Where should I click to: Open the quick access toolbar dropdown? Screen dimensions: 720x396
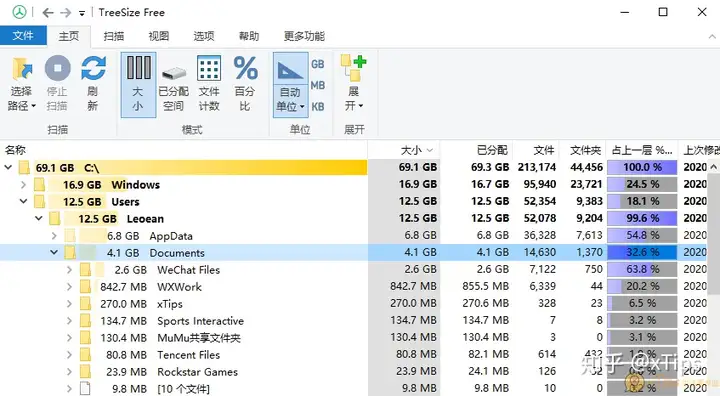click(x=82, y=13)
